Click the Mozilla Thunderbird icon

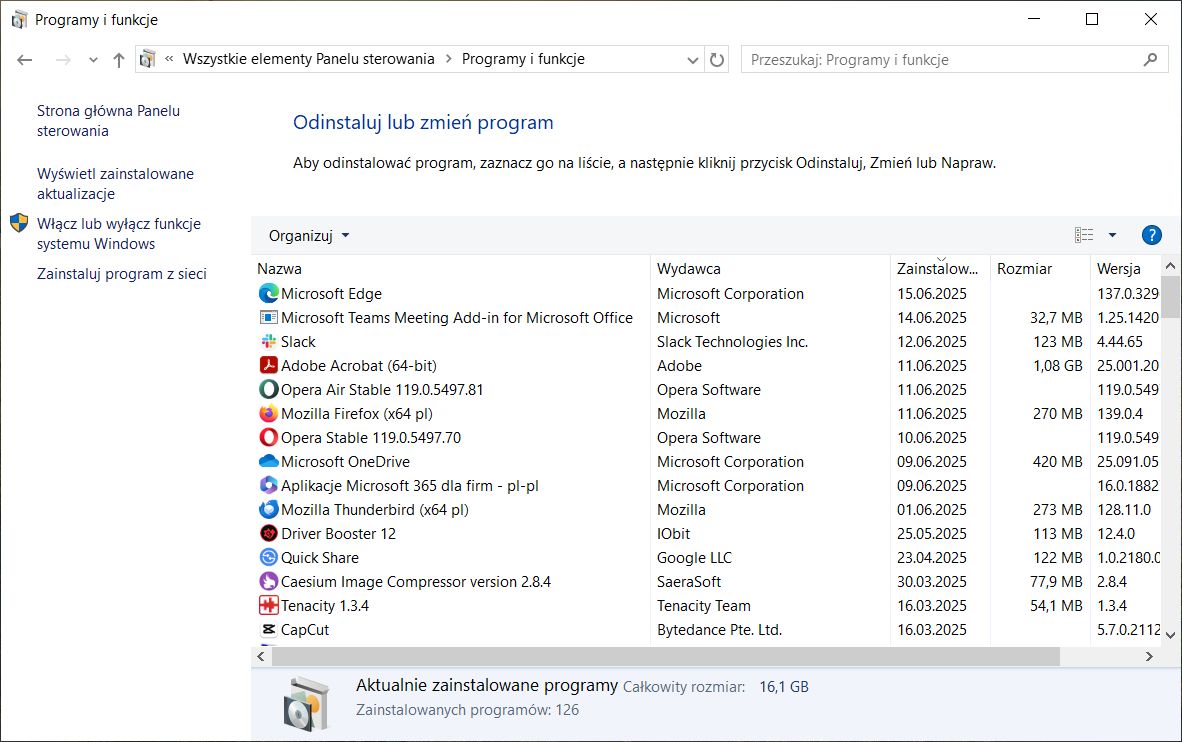pos(268,510)
